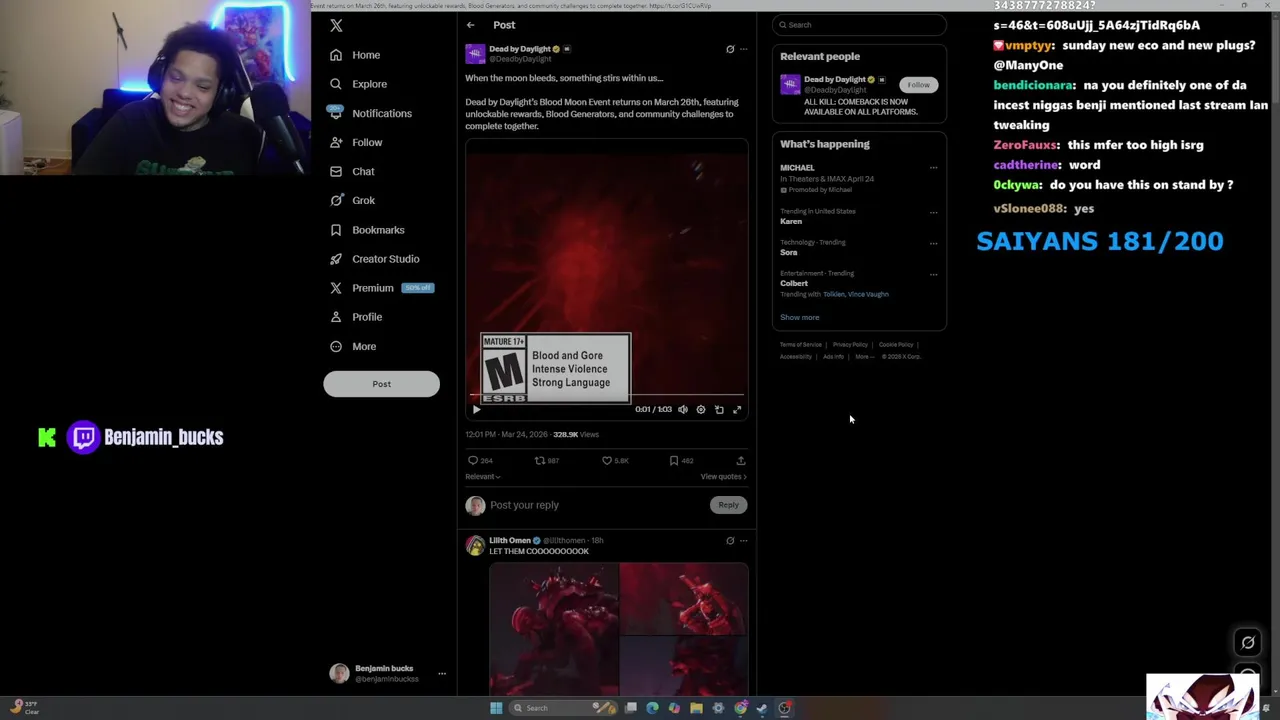This screenshot has width=1280, height=720.
Task: Open the Notifications bell icon
Action: click(x=336, y=113)
